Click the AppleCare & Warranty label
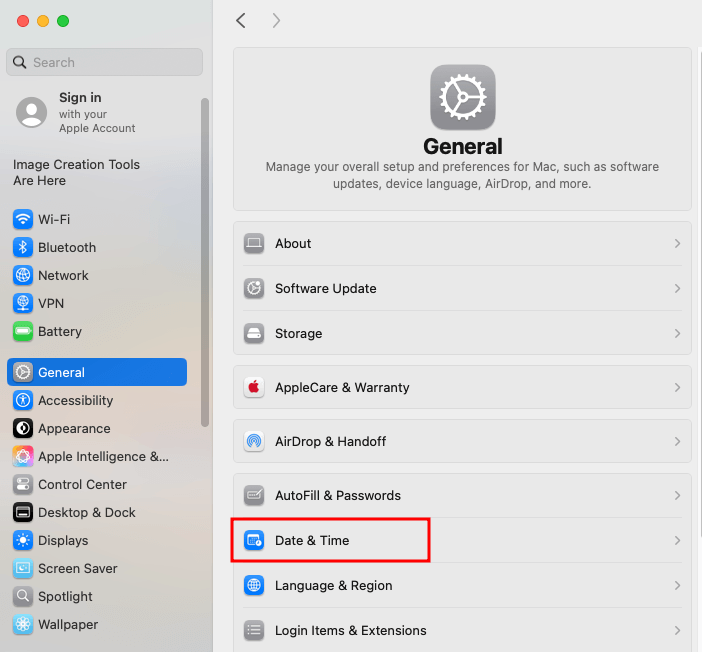Image resolution: width=702 pixels, height=652 pixels. click(x=342, y=387)
